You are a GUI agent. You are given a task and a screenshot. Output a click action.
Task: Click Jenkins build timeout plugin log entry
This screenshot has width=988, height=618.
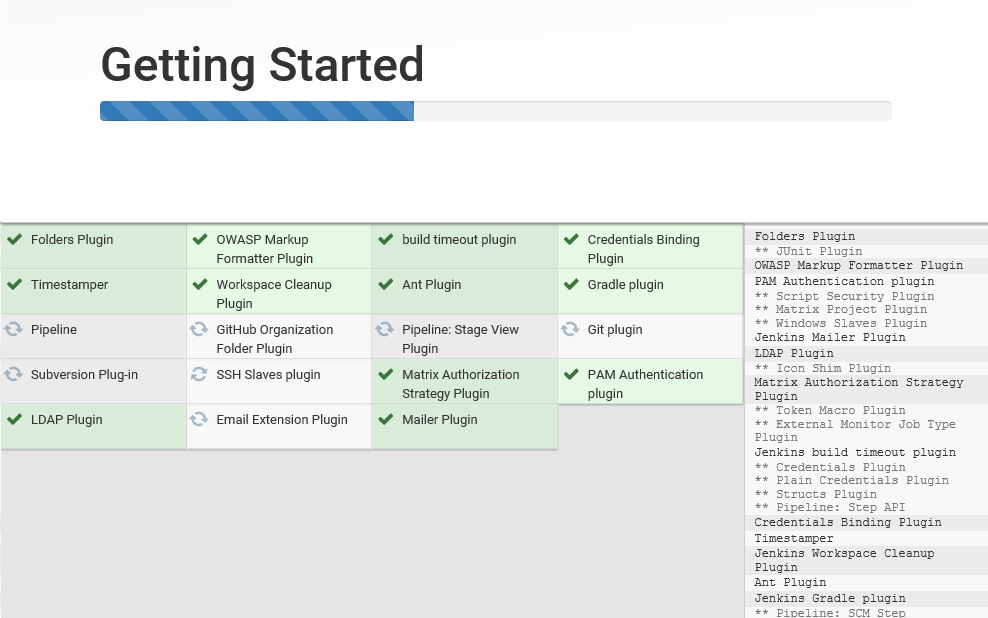tap(855, 452)
